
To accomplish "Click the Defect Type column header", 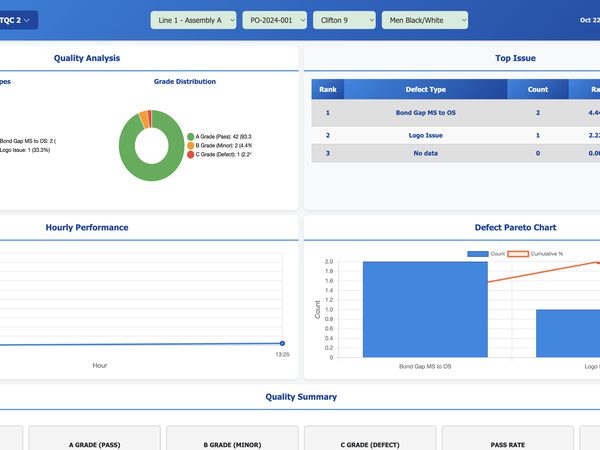I will tap(426, 90).
